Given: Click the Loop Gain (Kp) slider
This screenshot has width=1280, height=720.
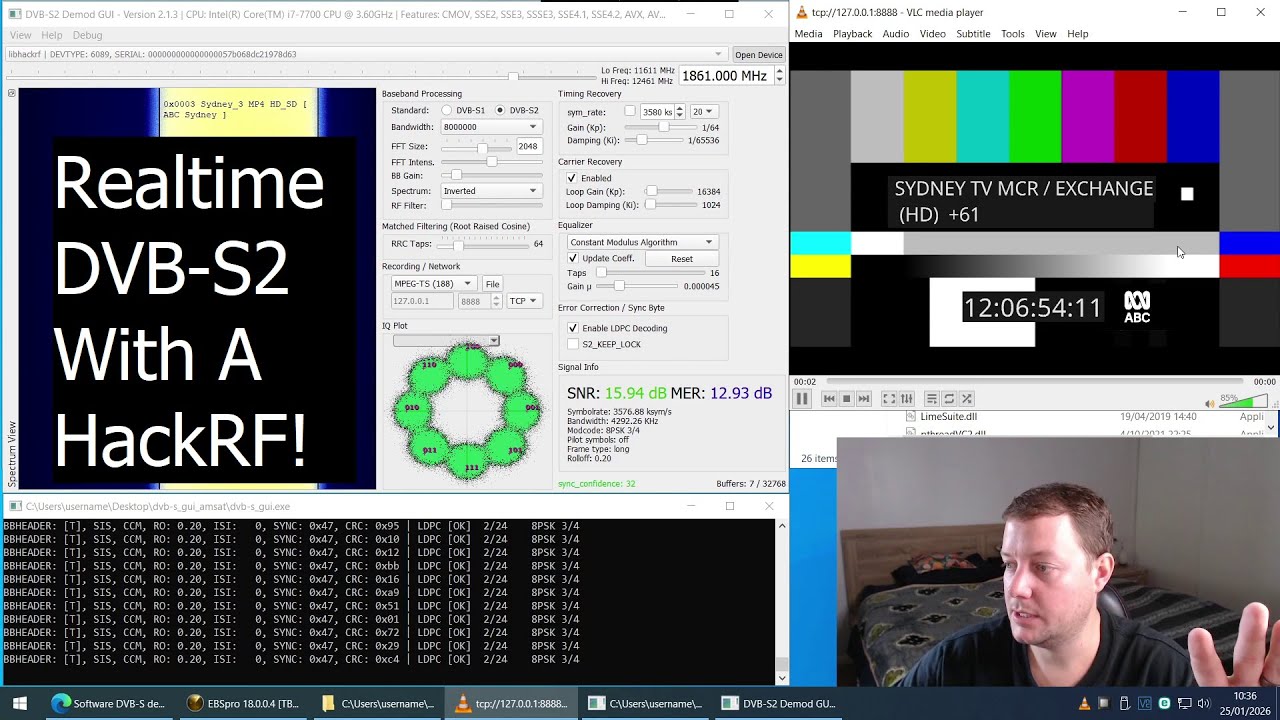Looking at the screenshot, I should 667,191.
